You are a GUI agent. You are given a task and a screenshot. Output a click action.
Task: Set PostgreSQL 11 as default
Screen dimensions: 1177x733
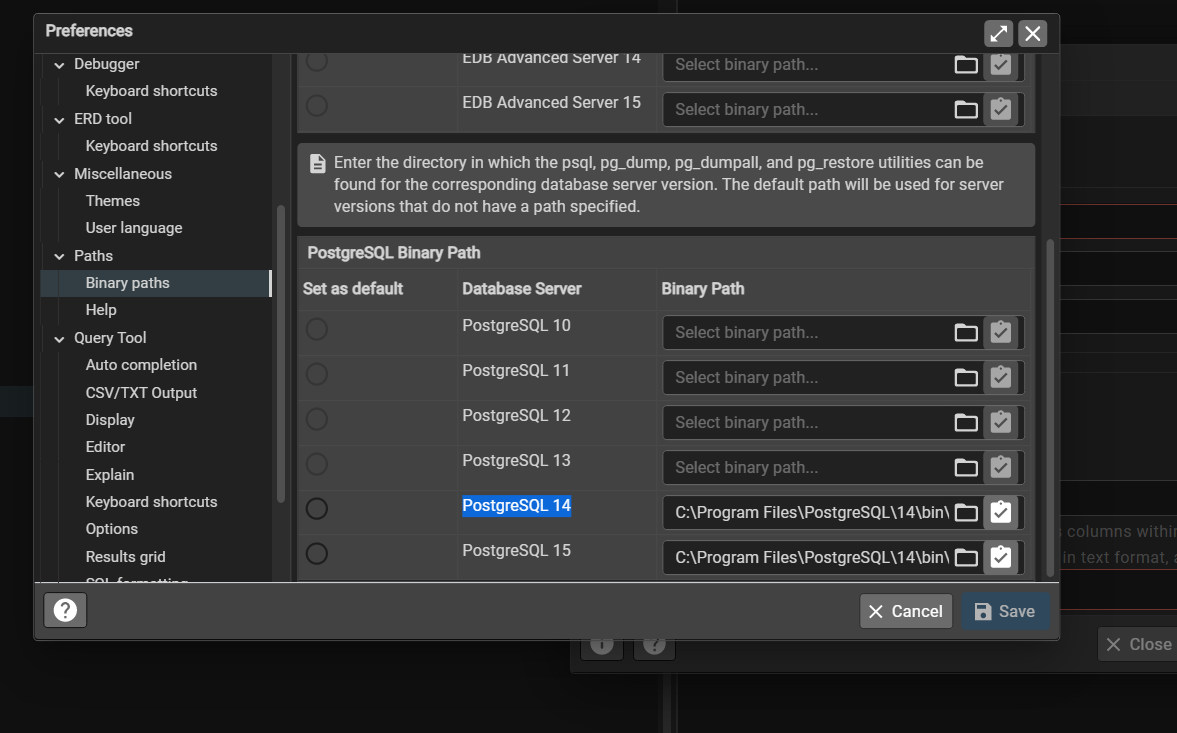pyautogui.click(x=317, y=374)
